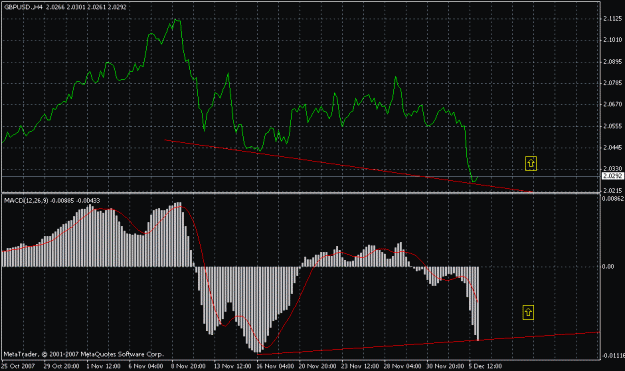Select the red trendline under the price chart
Viewport: 625px width, 371px height.
point(348,166)
